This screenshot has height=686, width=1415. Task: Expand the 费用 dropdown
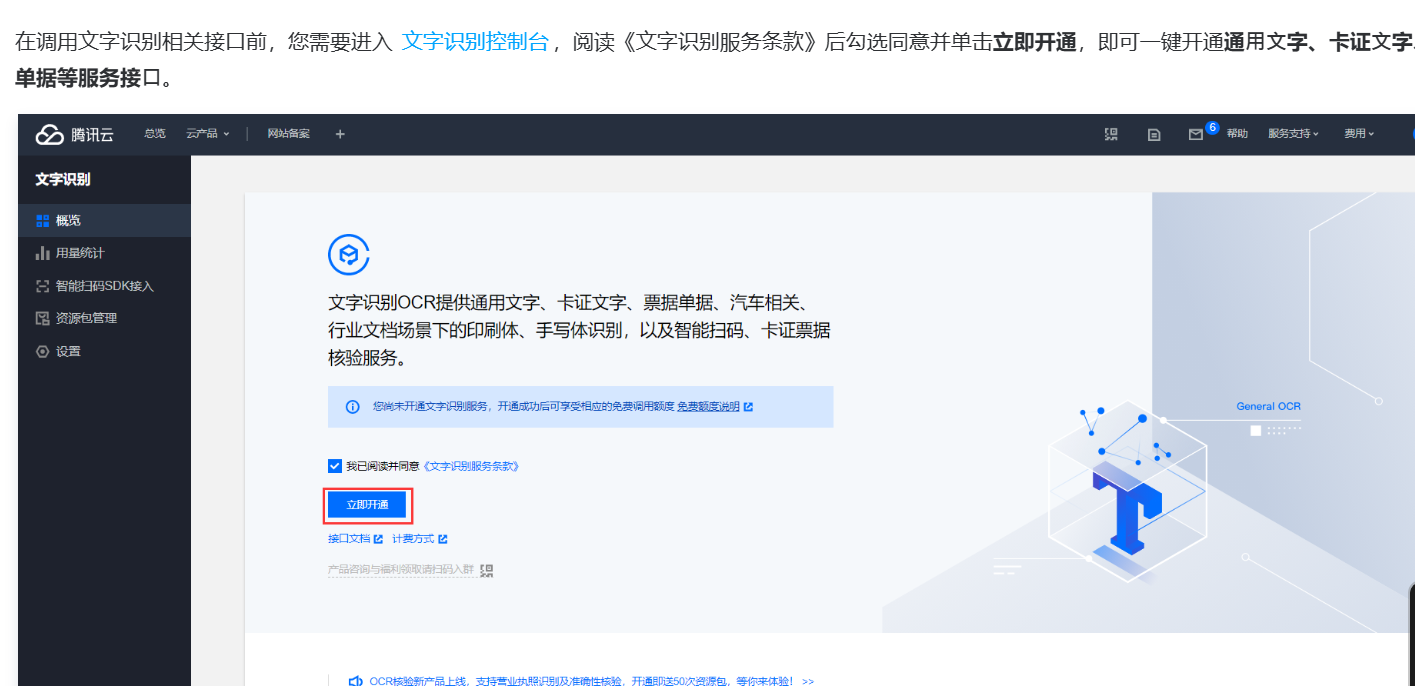coord(1359,133)
